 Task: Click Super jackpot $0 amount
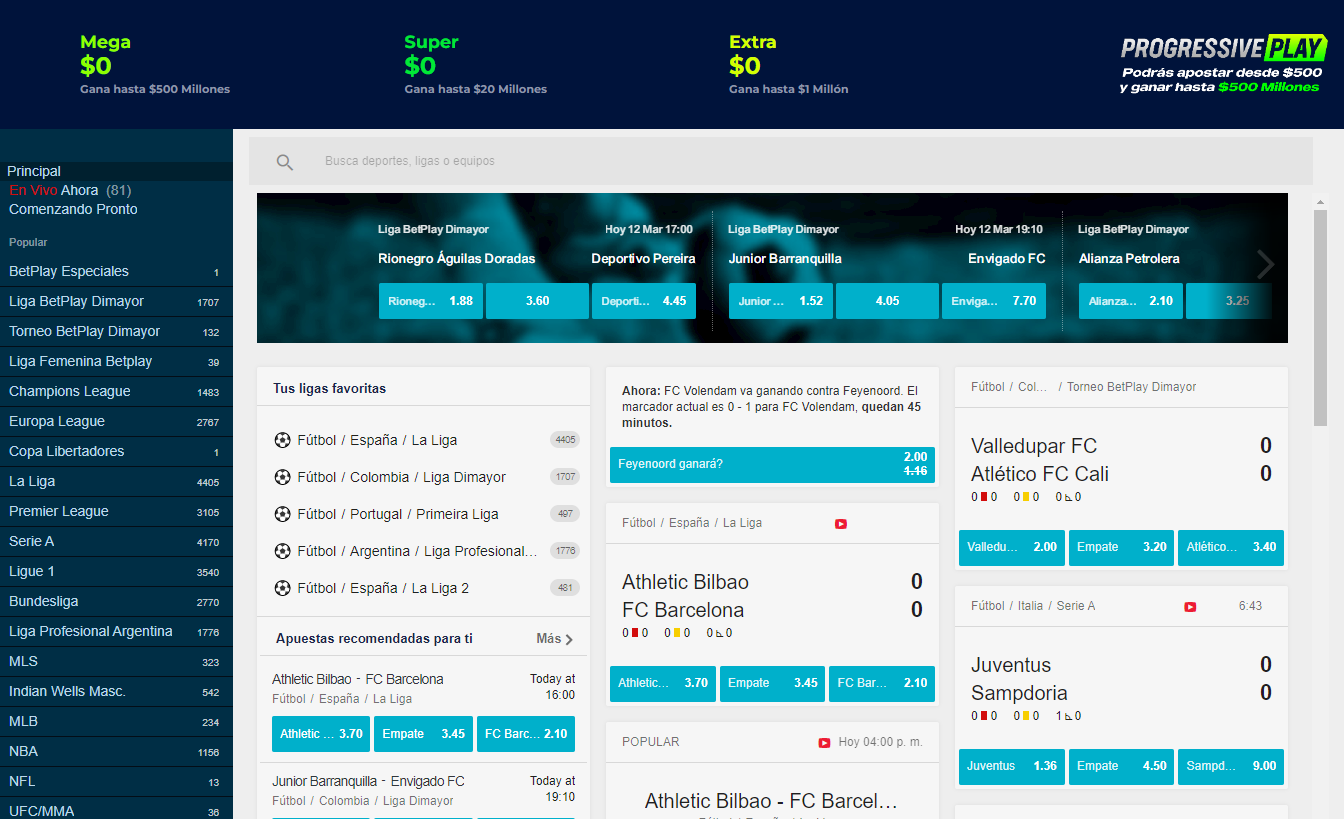(x=420, y=66)
